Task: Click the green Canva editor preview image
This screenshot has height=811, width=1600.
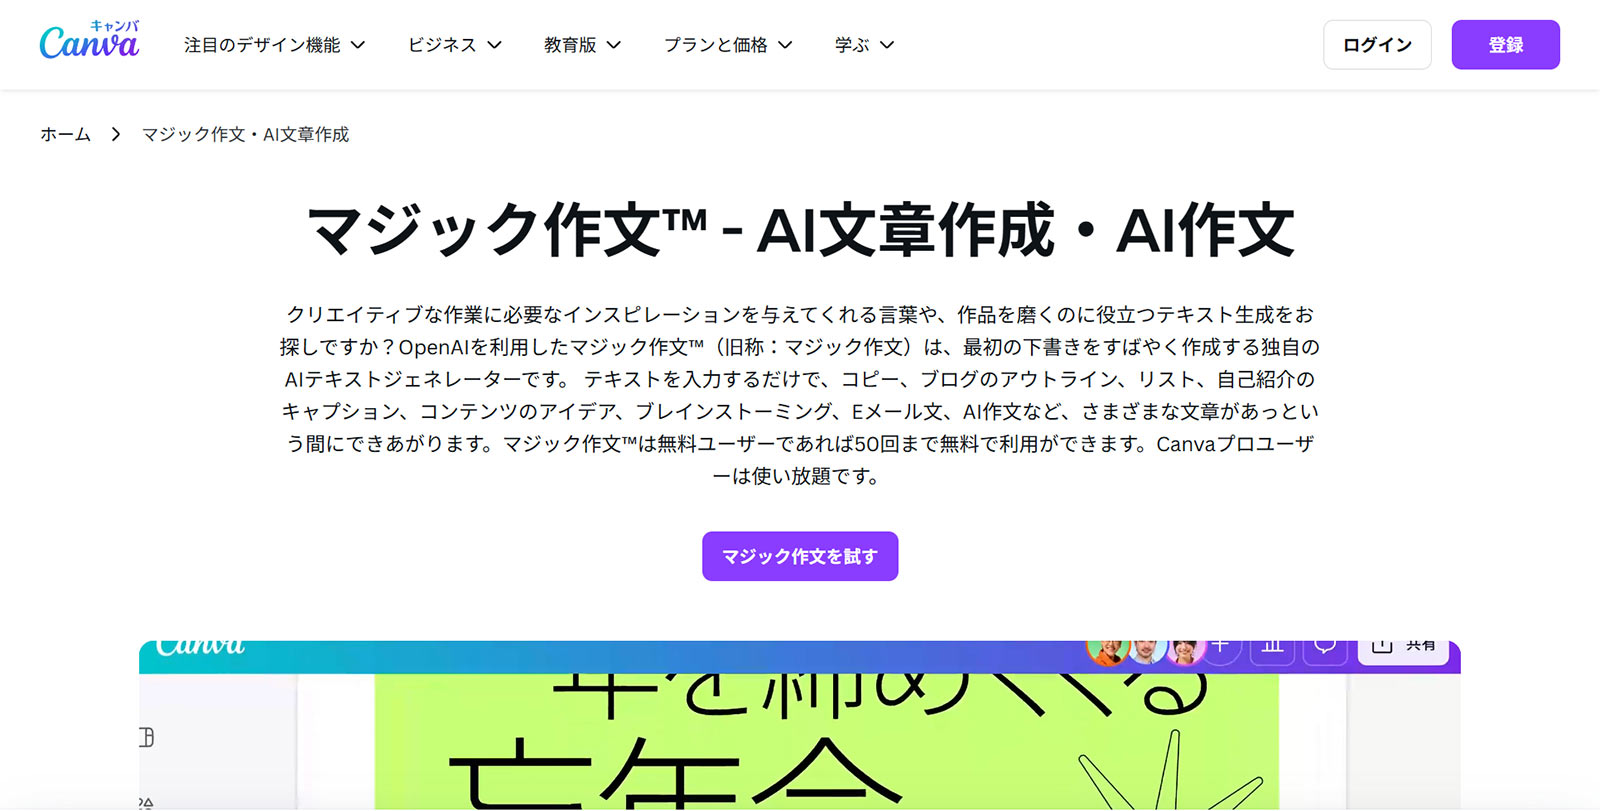Action: 800,725
